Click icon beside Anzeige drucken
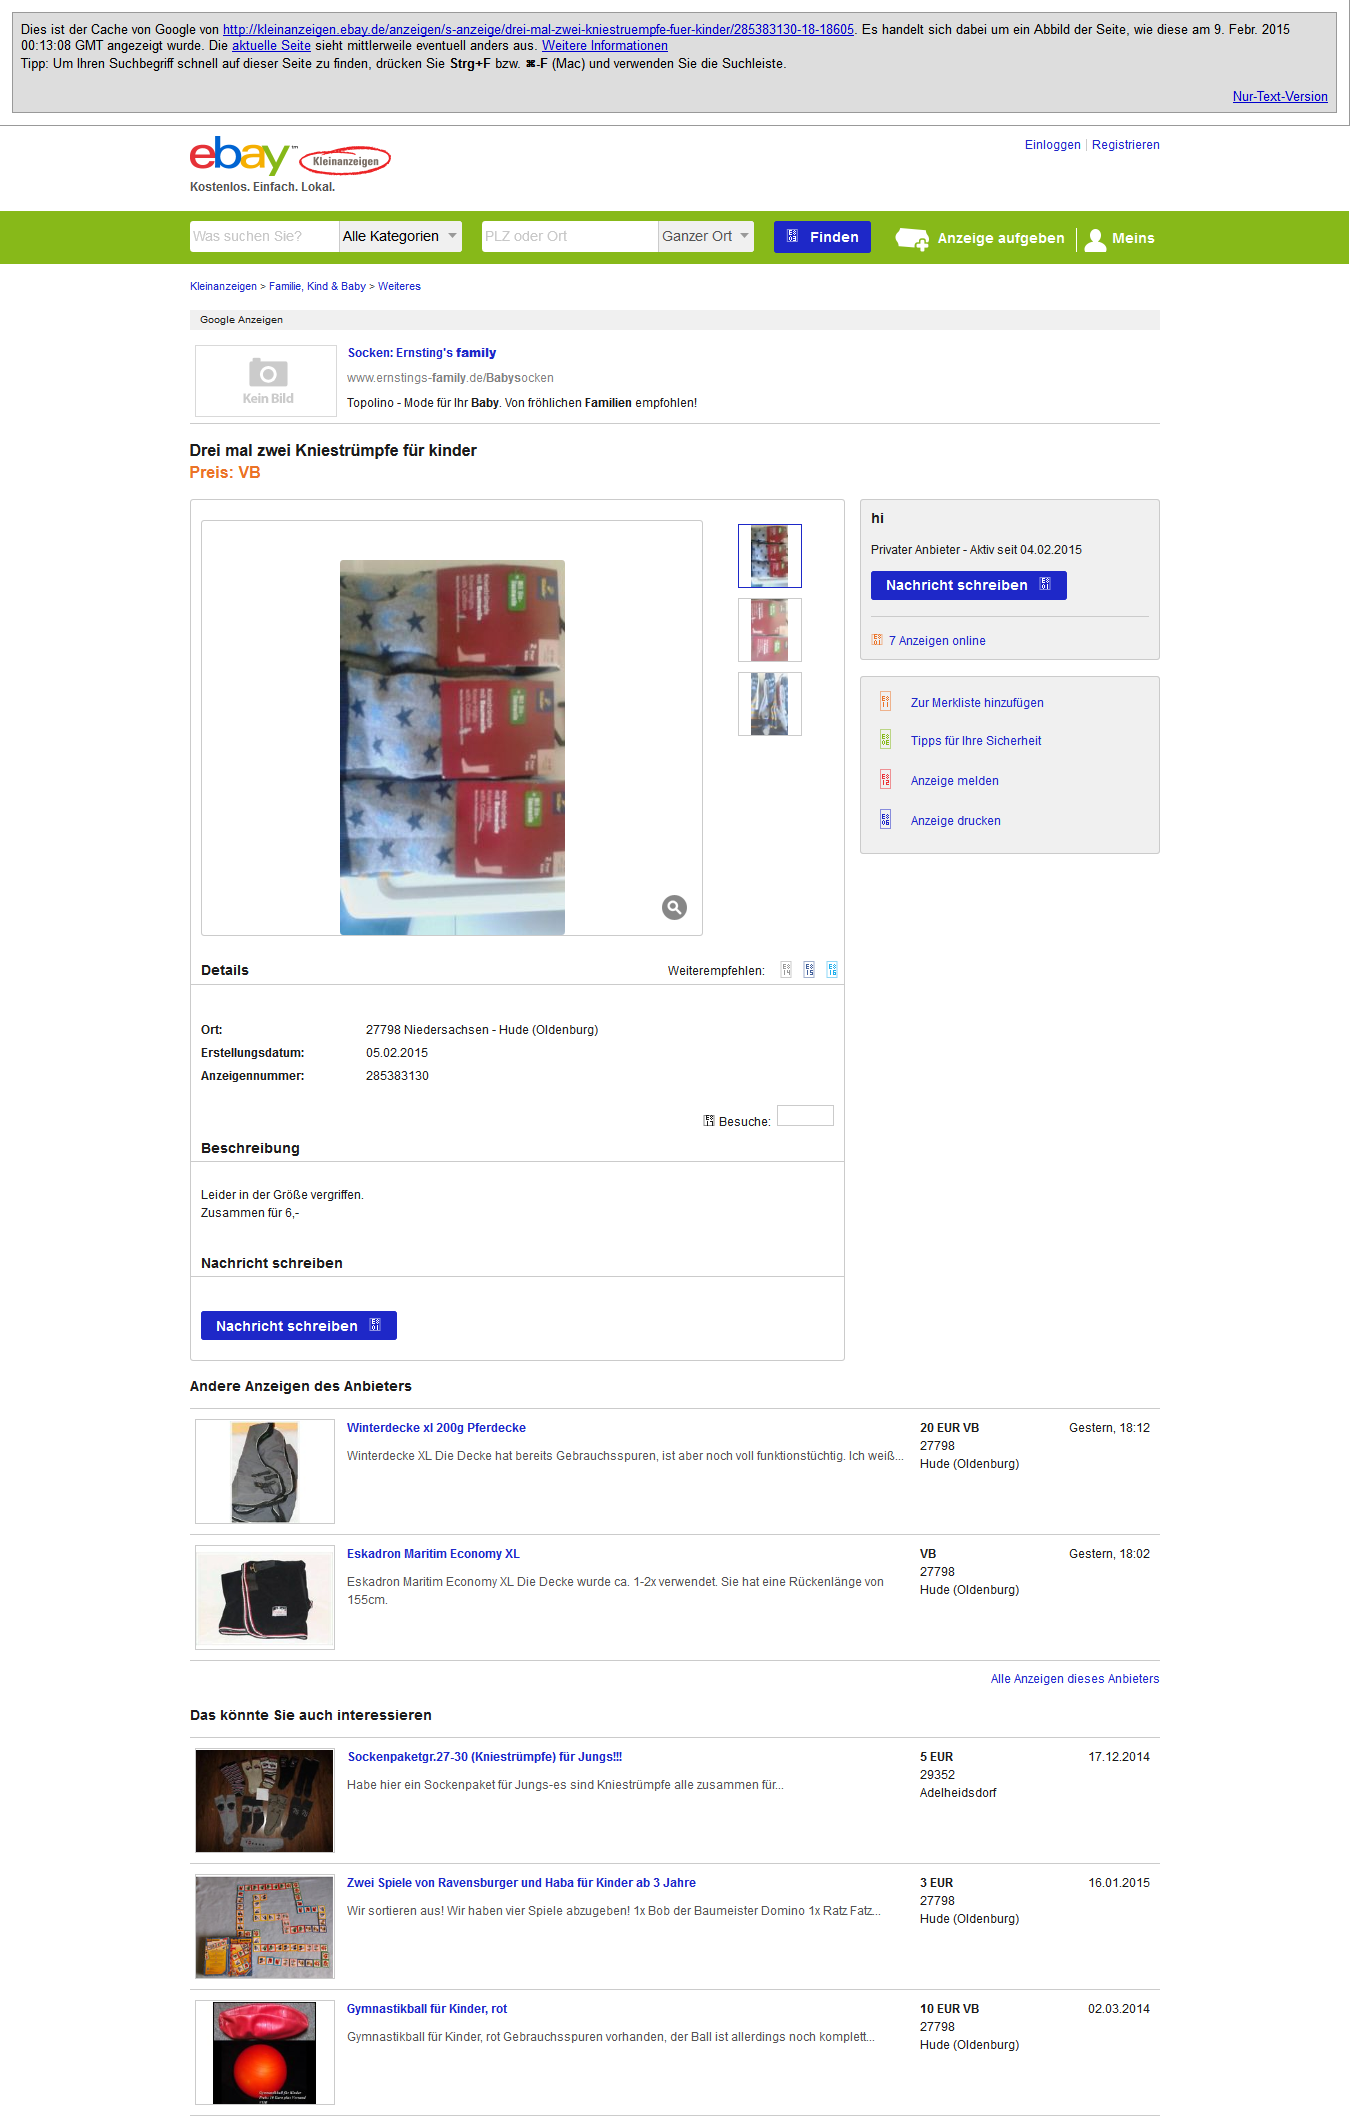The height and width of the screenshot is (2128, 1350). click(x=885, y=820)
